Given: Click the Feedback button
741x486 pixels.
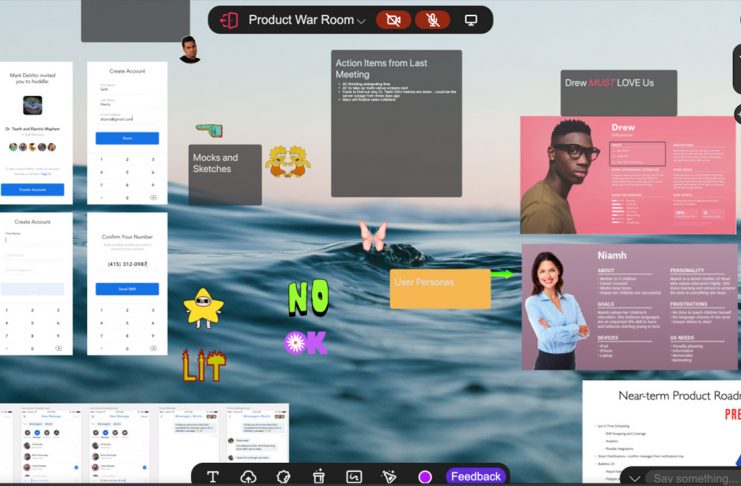Looking at the screenshot, I should 475,476.
